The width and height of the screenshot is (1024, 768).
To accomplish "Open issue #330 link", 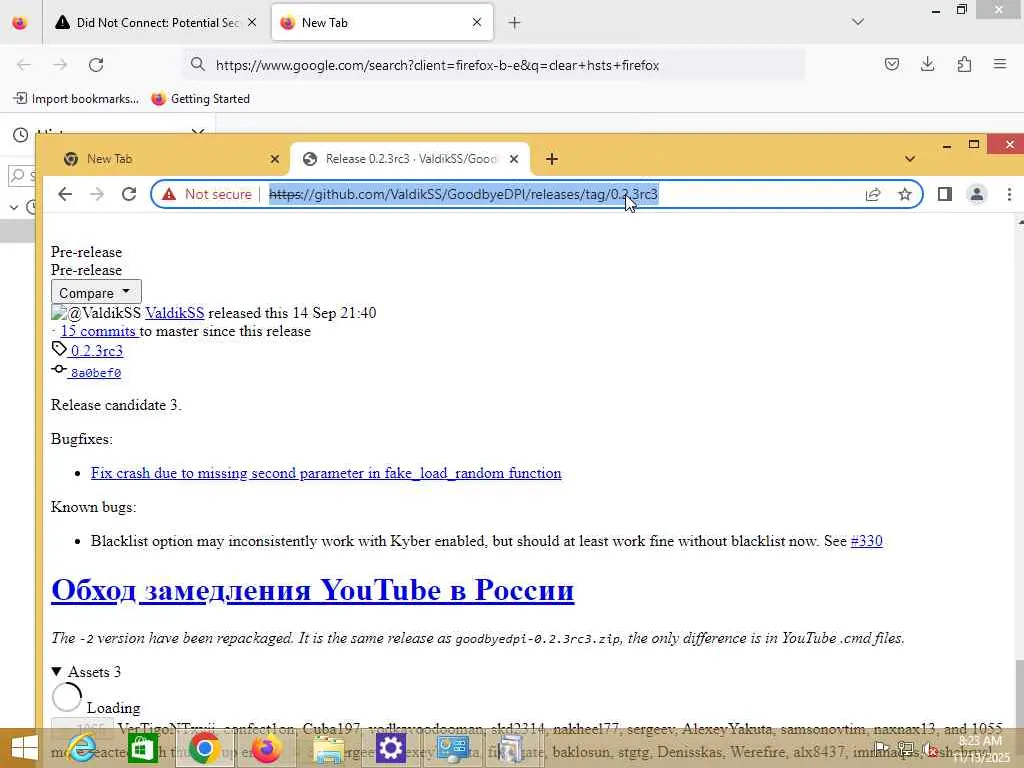I will coord(867,541).
